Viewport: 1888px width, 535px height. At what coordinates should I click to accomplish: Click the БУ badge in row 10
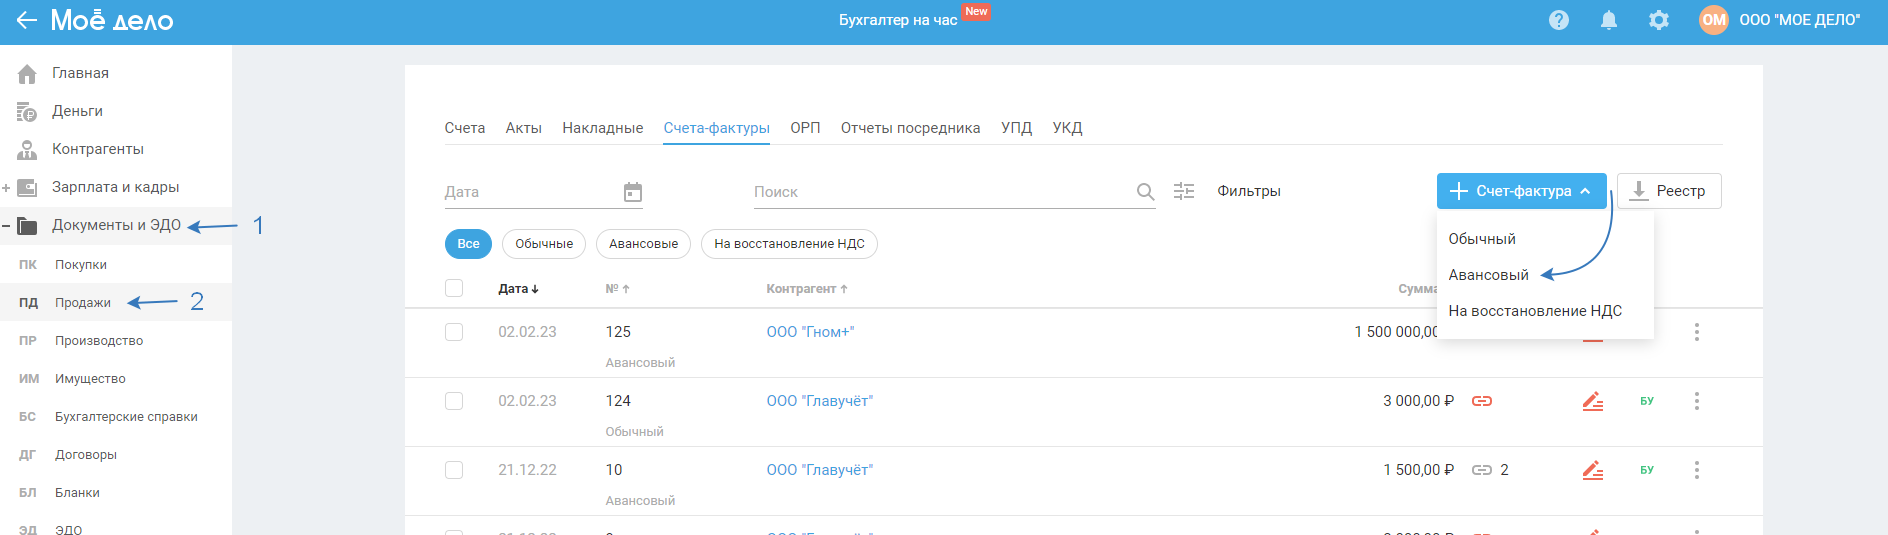click(1647, 470)
